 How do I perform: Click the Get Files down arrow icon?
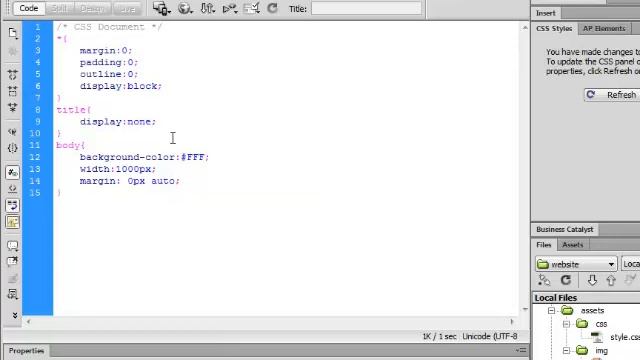(592, 280)
